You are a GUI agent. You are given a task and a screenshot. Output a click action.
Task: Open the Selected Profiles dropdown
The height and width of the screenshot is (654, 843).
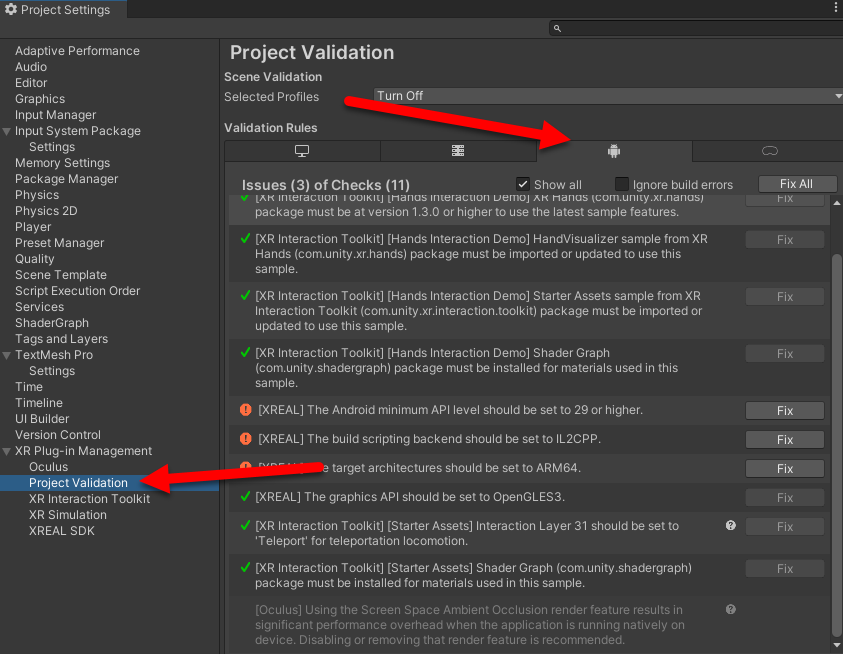click(x=608, y=96)
